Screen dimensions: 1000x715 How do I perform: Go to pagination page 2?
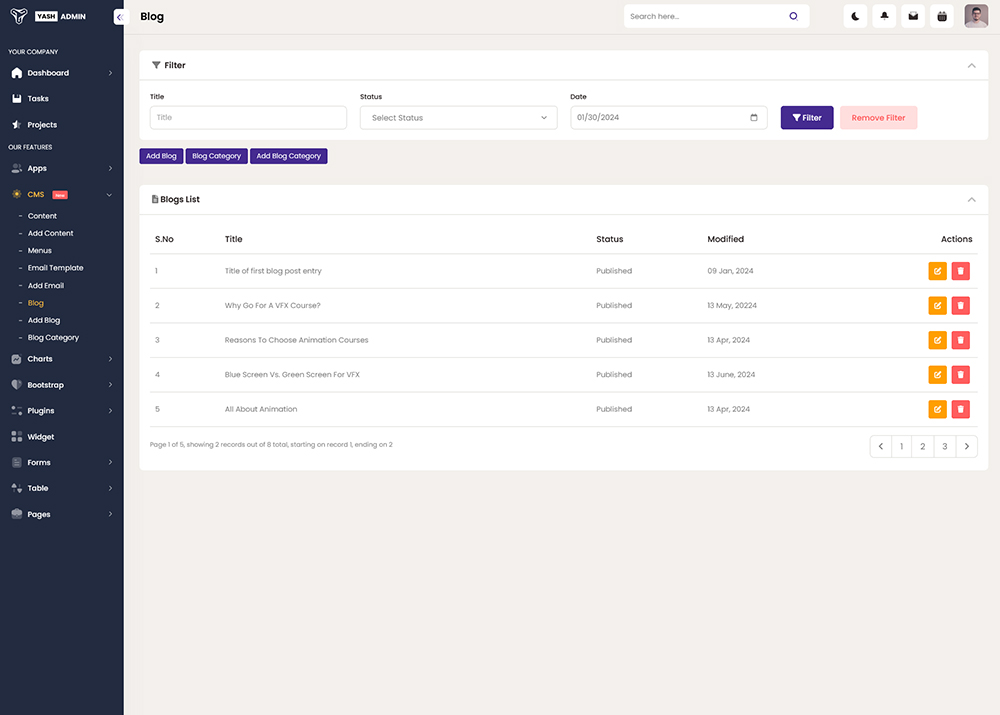click(923, 446)
